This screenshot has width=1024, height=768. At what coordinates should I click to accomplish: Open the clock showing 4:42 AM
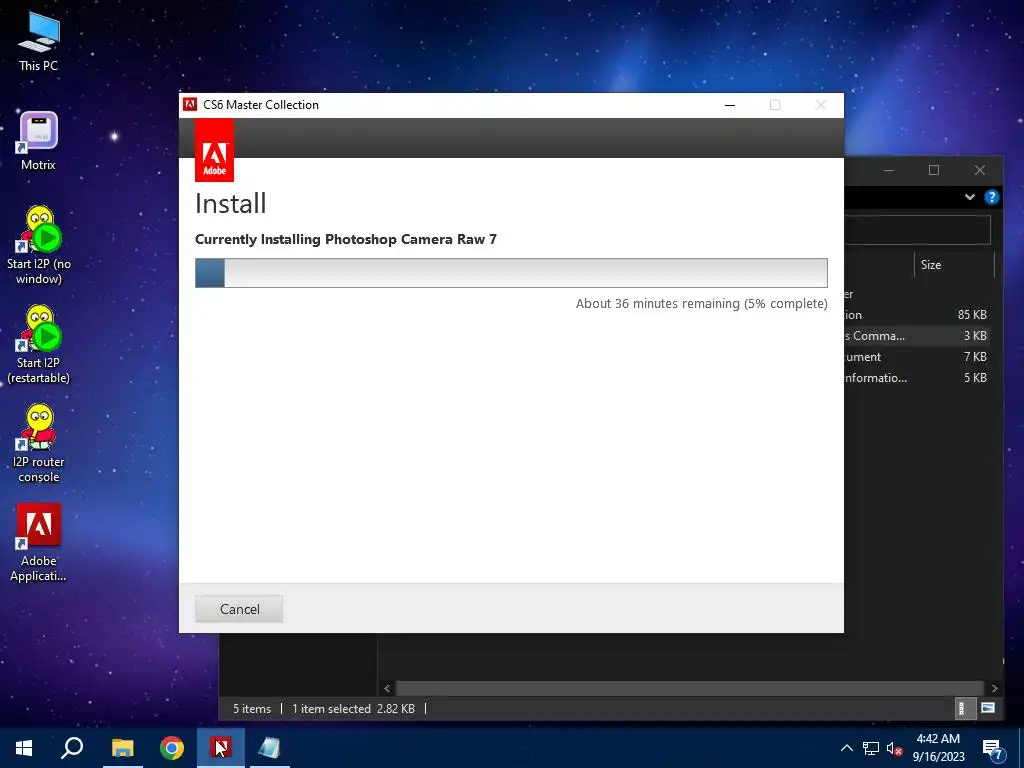(x=938, y=748)
